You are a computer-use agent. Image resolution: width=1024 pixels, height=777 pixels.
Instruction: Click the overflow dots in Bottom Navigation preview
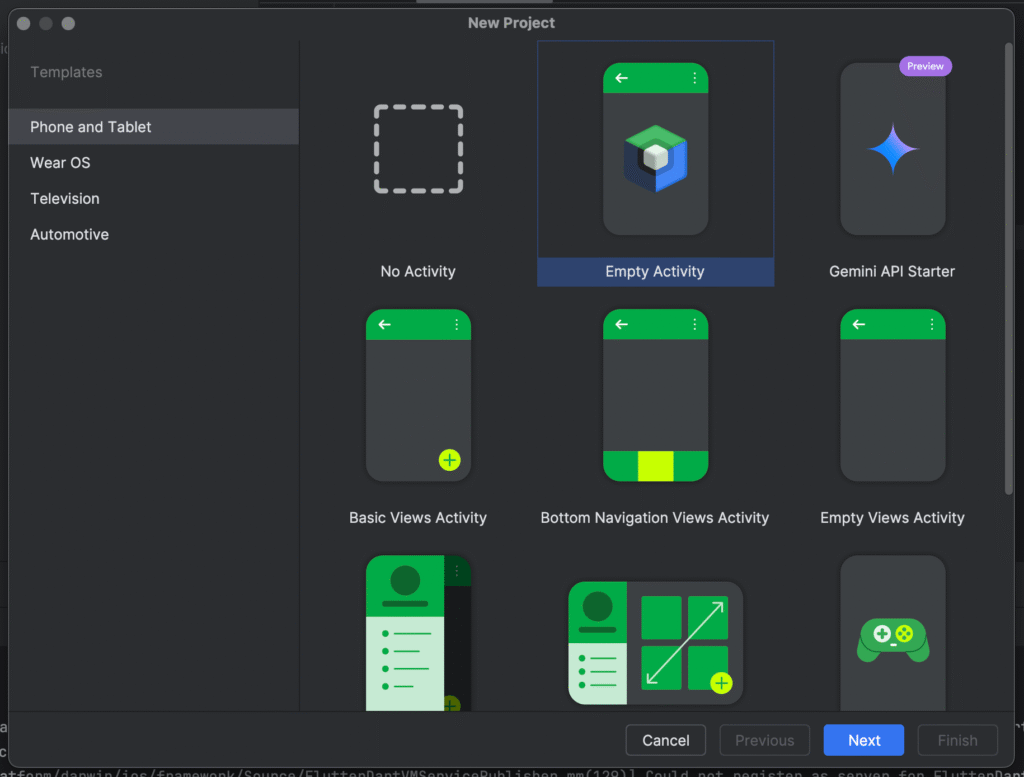click(695, 325)
